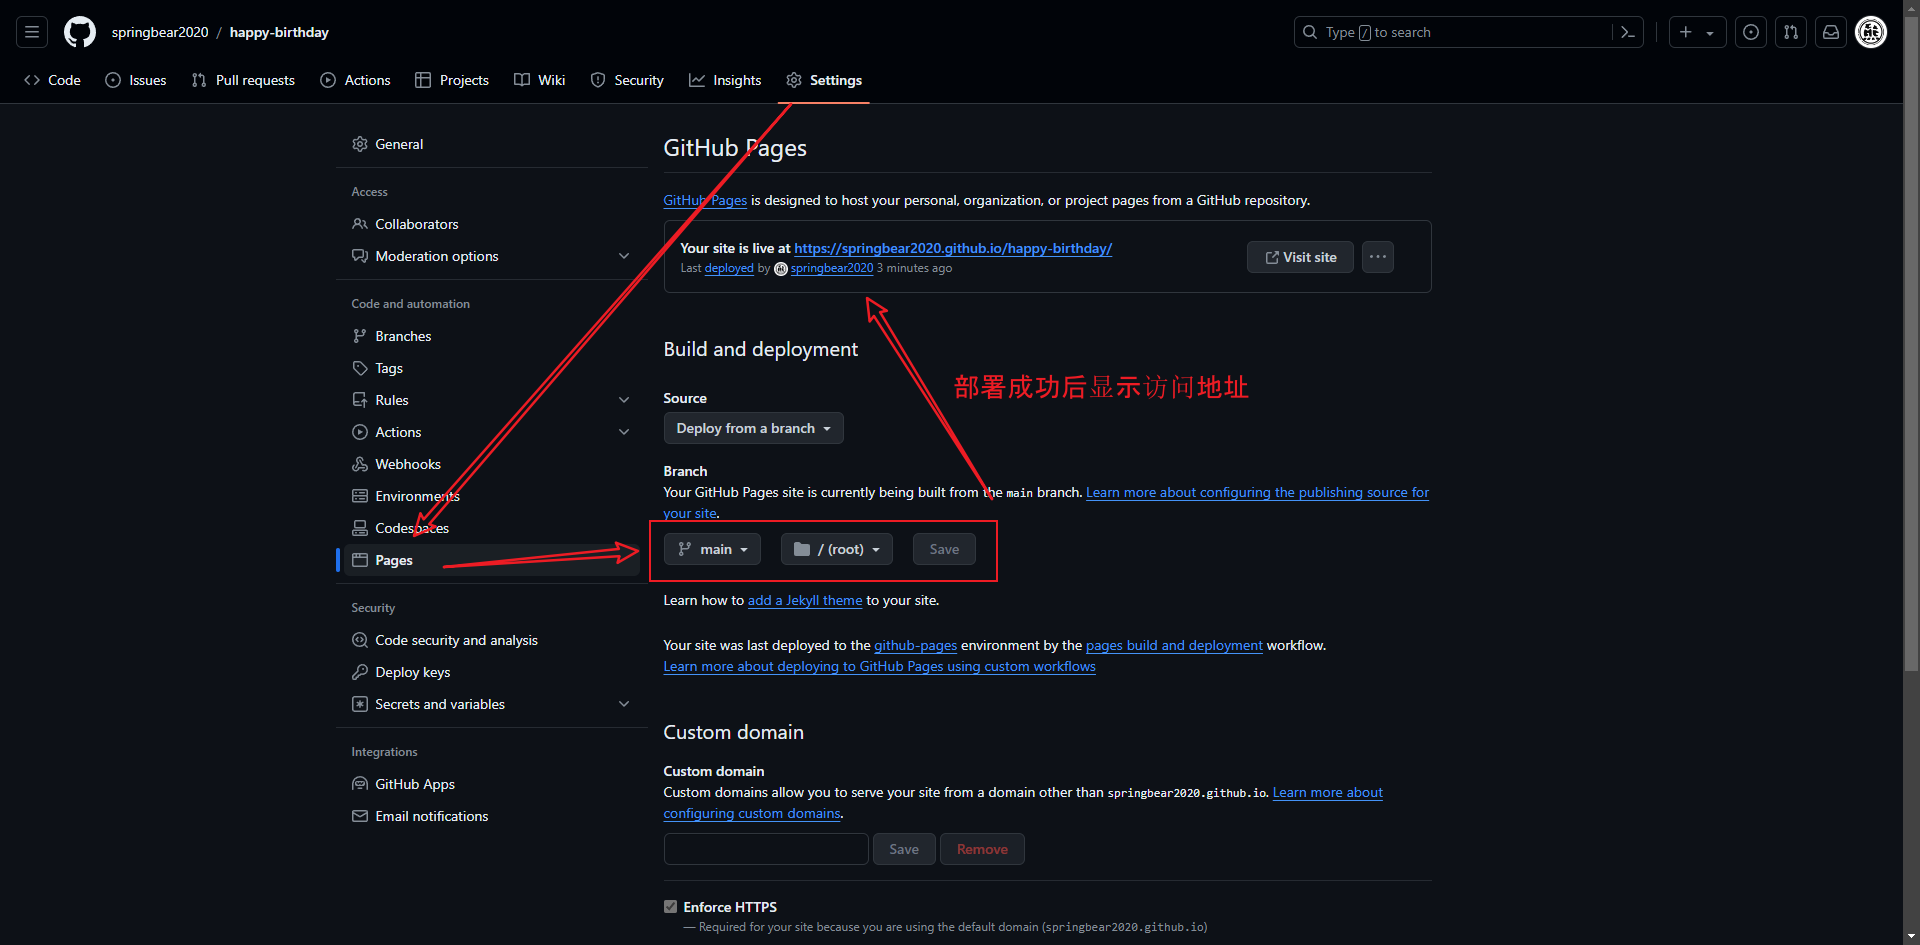Open the create-new dropdown caret
The width and height of the screenshot is (1920, 945).
[1710, 33]
